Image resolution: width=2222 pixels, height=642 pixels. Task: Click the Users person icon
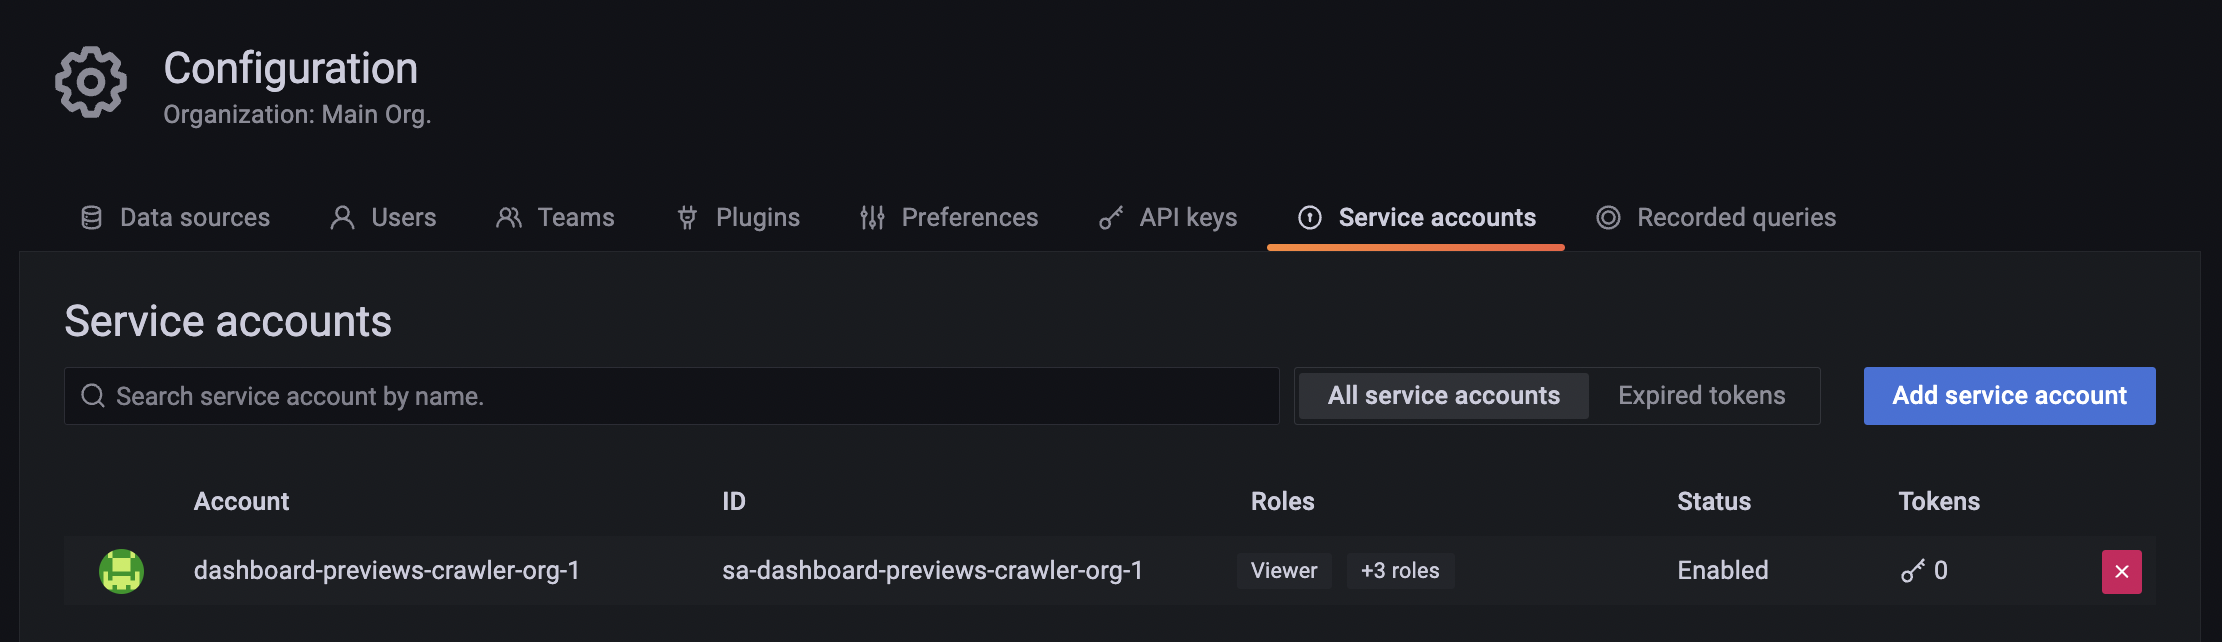[x=342, y=218]
